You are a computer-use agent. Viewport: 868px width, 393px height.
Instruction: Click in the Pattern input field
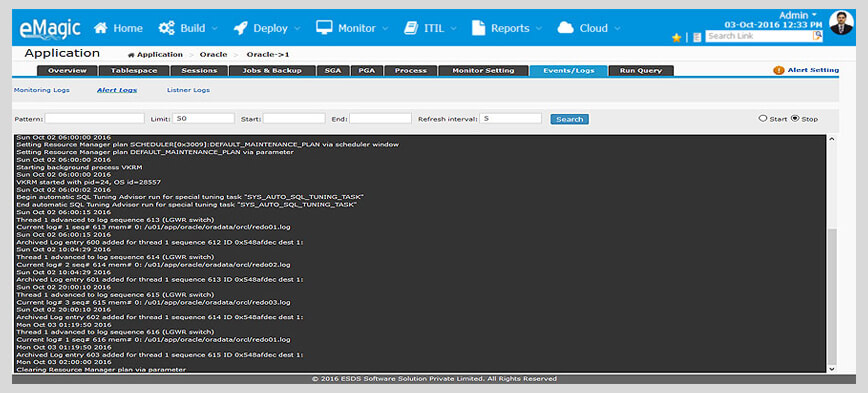click(94, 118)
